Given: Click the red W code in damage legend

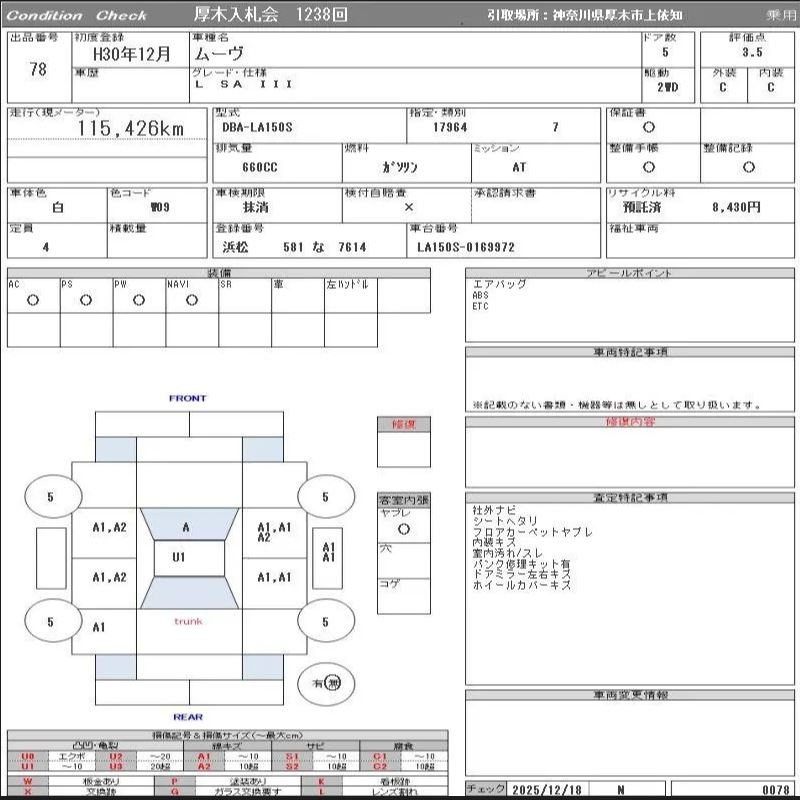Looking at the screenshot, I should 27,780.
